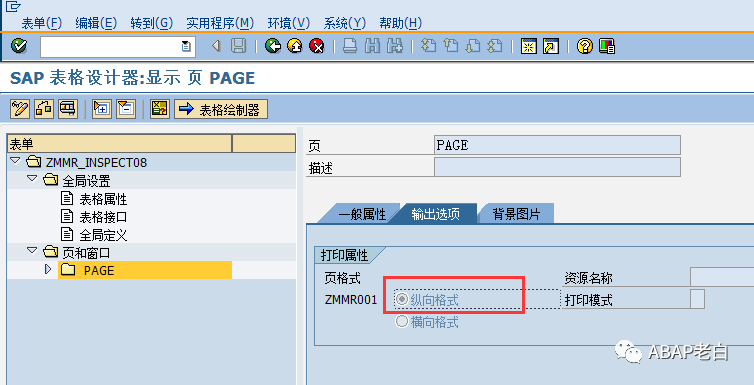The height and width of the screenshot is (385, 754).
Task: Expand the PAGE folder node
Action: 47,269
